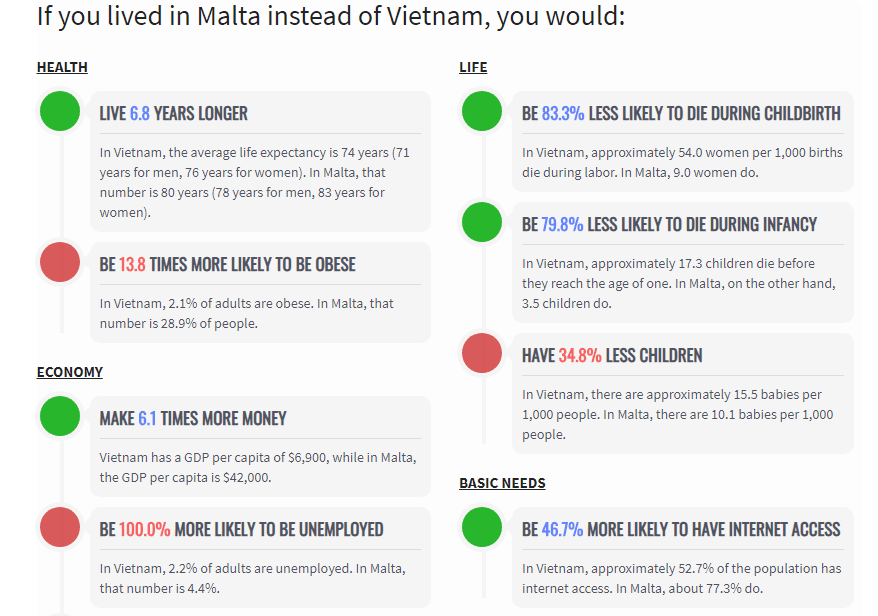Click the 79.8% Less Likely Infancy heading
The image size is (878, 616).
click(669, 224)
